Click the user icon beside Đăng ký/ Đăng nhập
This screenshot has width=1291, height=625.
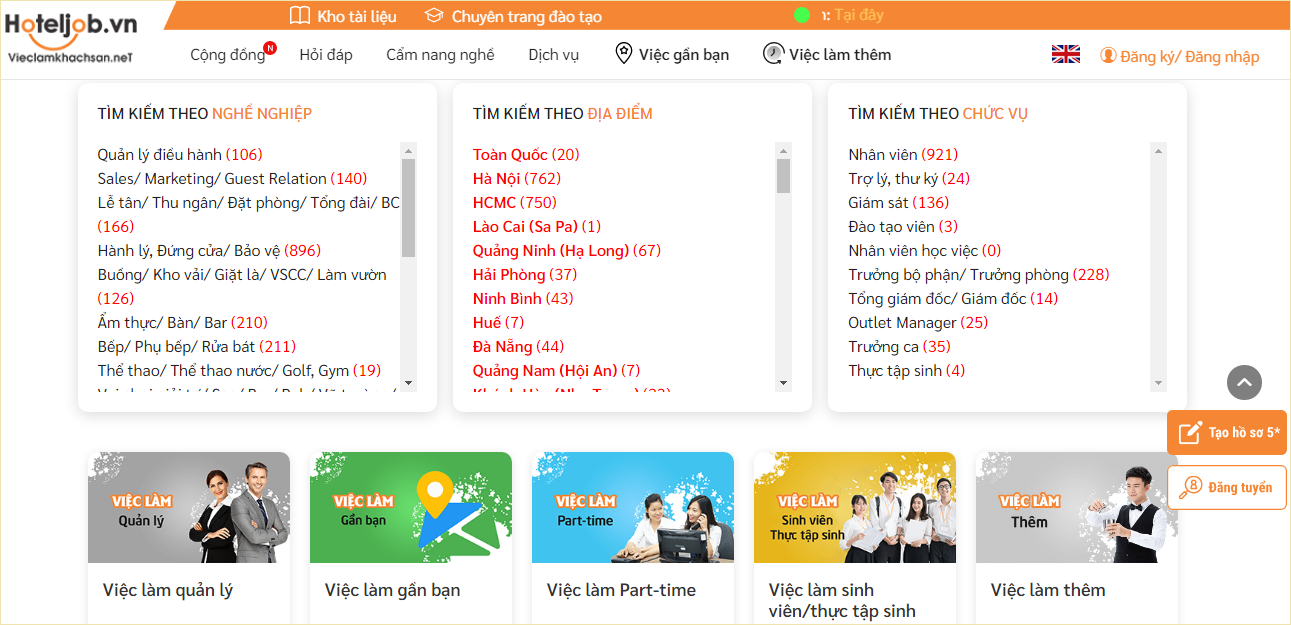1108,56
